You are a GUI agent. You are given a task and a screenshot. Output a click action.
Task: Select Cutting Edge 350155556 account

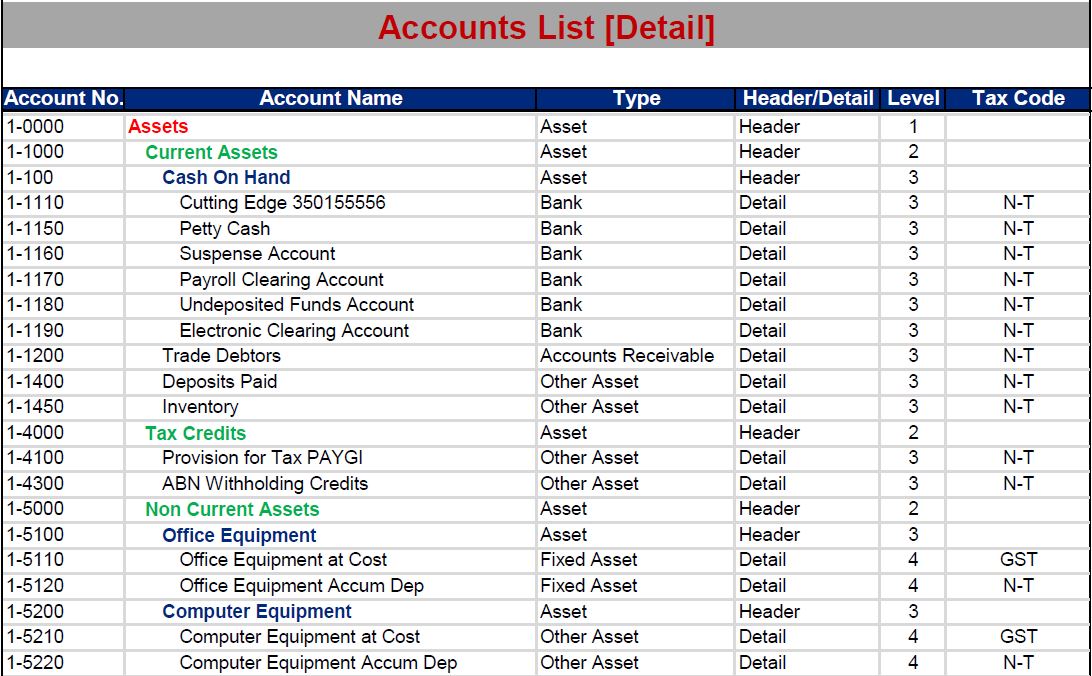pos(282,203)
